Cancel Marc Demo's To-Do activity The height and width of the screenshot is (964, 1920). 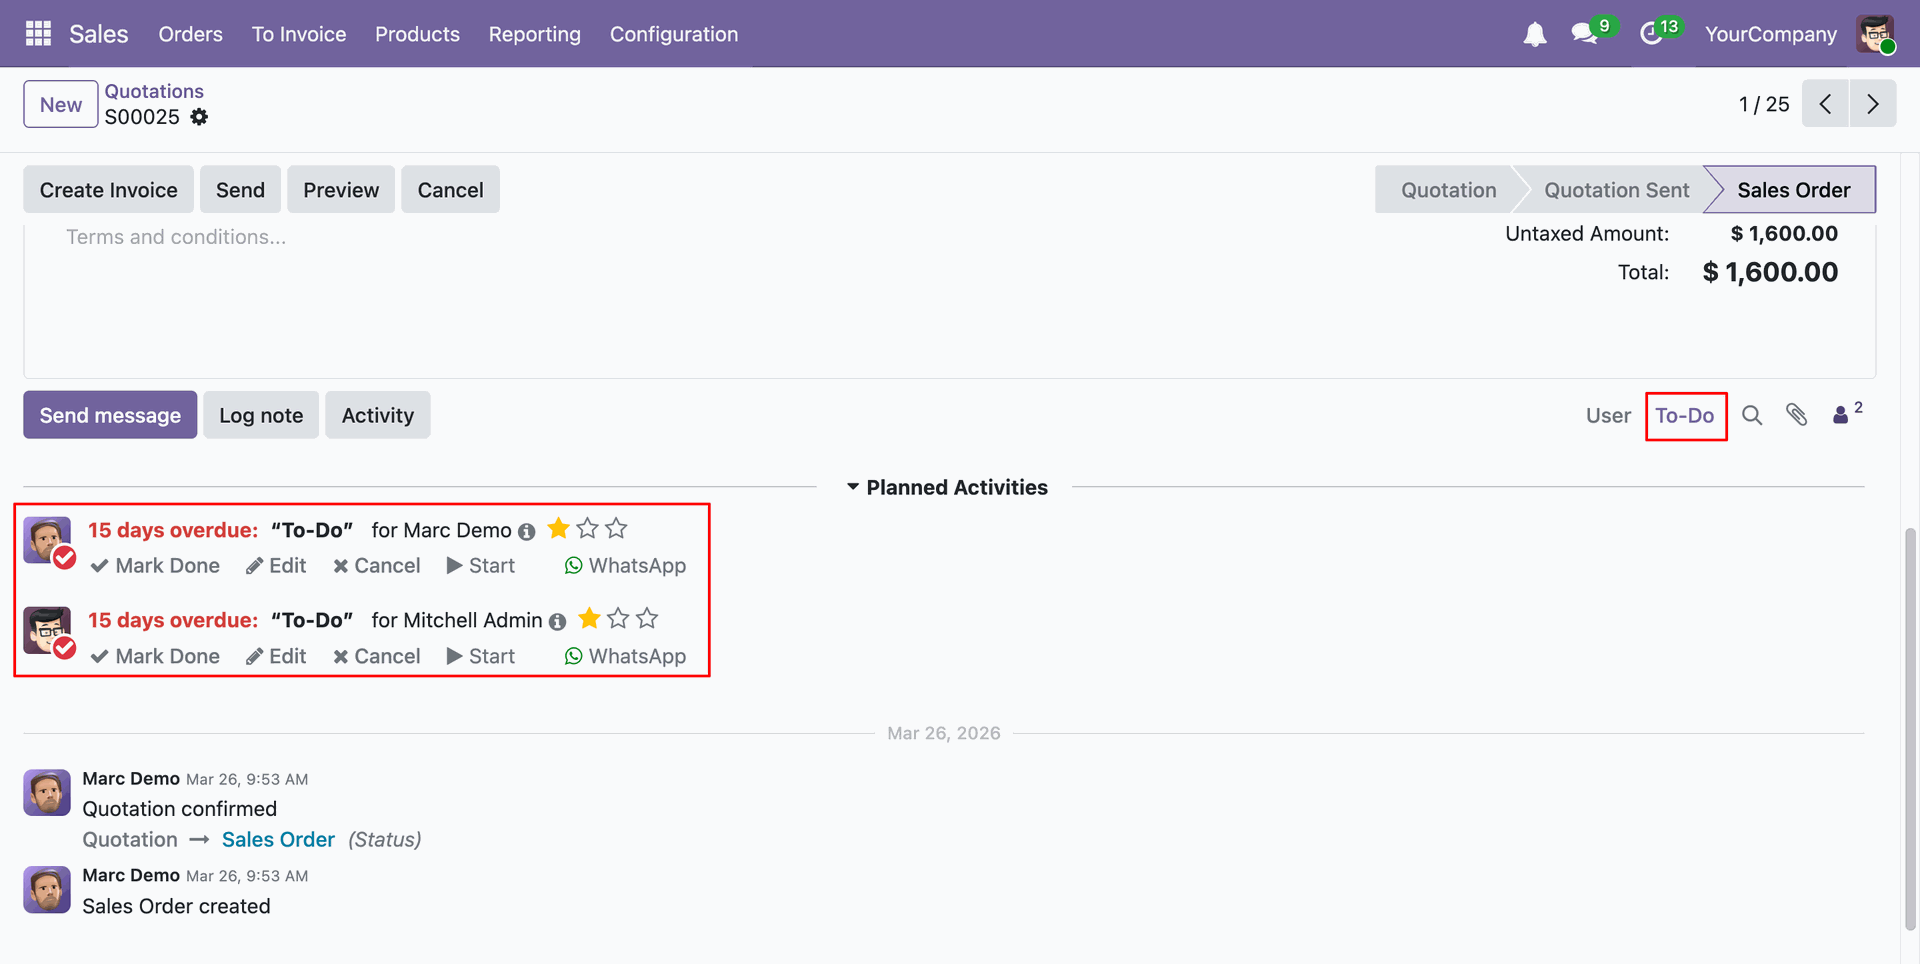click(x=377, y=566)
